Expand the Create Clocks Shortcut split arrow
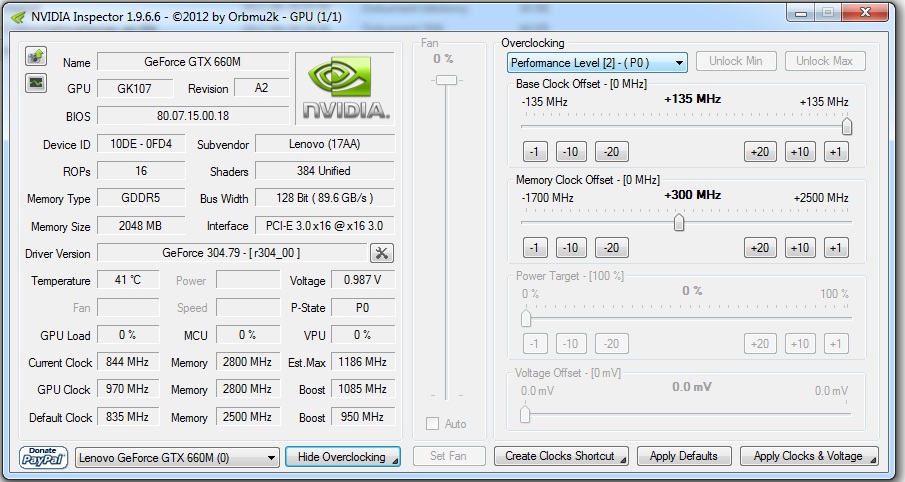This screenshot has height=482, width=905. (625, 461)
